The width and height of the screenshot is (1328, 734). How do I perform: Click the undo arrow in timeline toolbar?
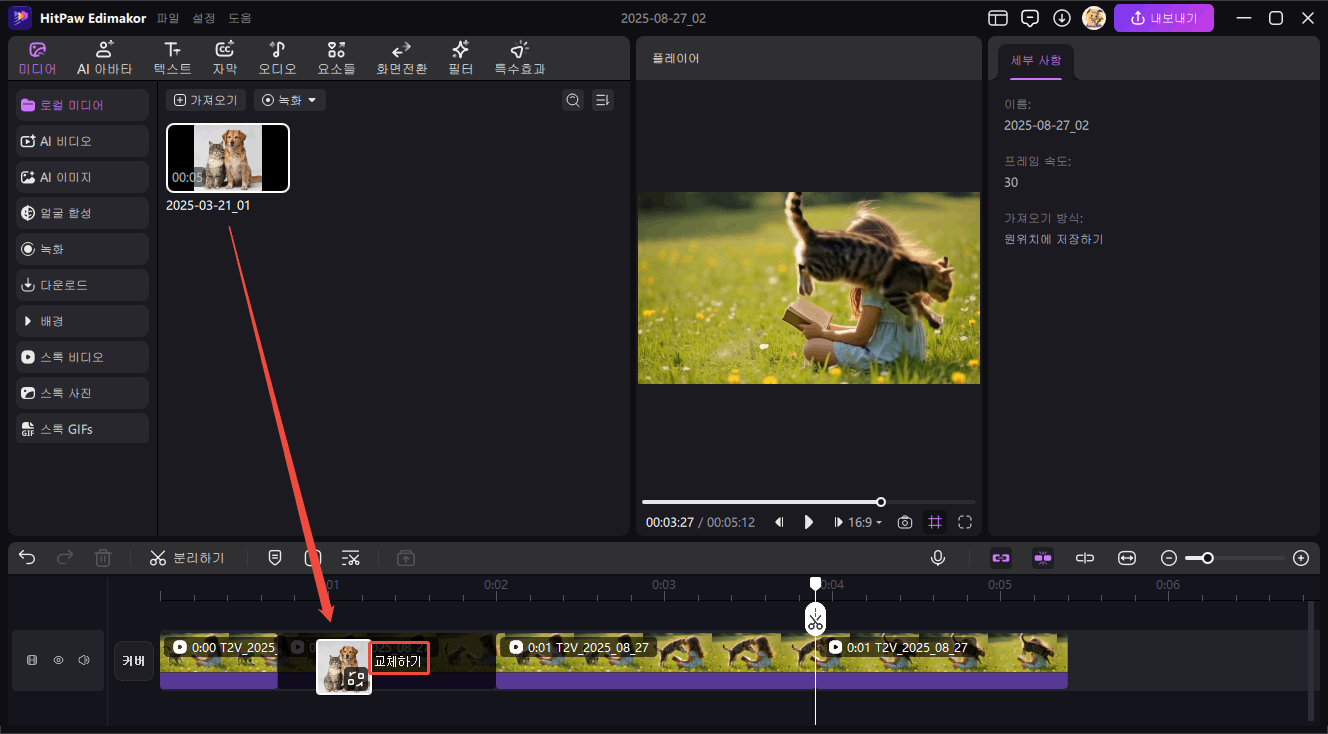(27, 558)
